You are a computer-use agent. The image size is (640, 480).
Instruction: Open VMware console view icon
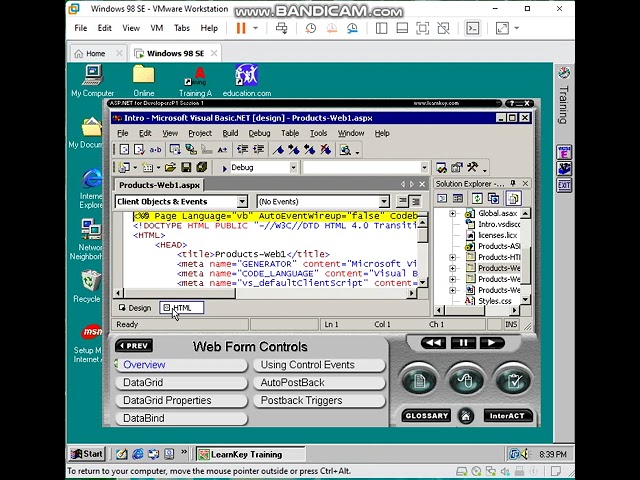[472, 28]
